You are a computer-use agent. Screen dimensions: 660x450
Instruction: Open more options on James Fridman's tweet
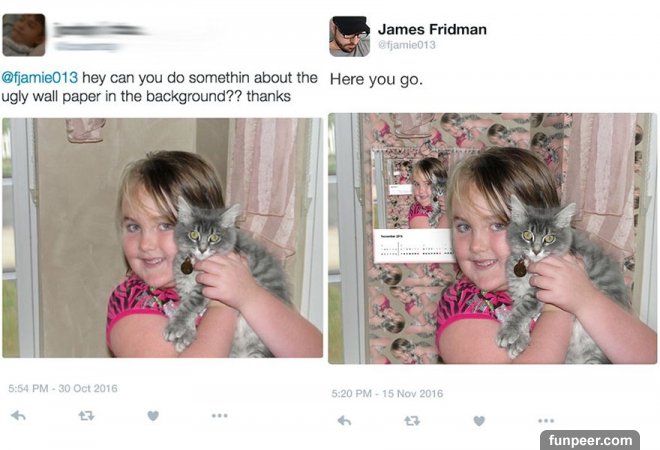click(x=546, y=421)
